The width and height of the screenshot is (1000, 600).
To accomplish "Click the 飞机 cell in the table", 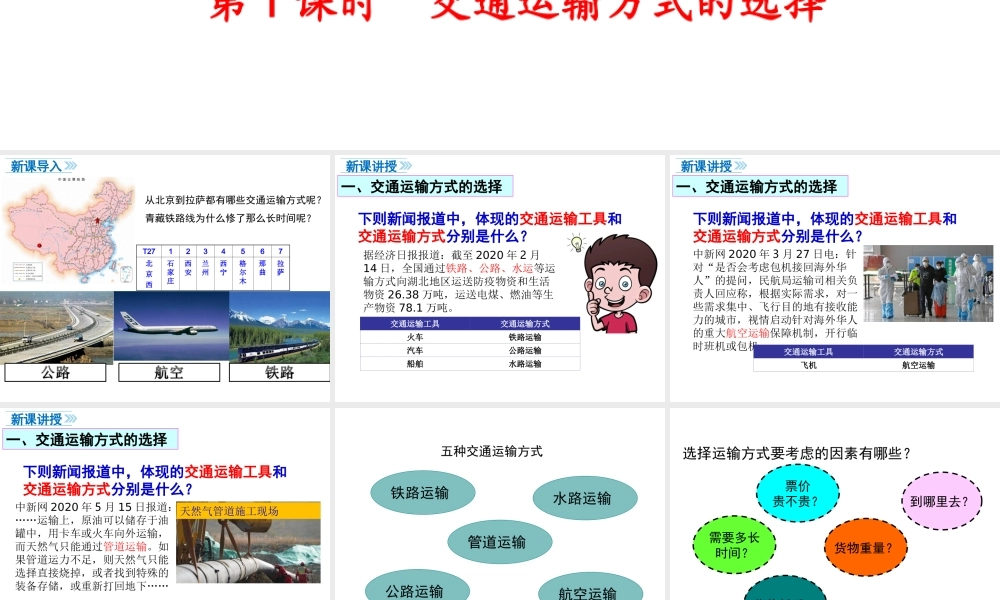I will point(809,365).
